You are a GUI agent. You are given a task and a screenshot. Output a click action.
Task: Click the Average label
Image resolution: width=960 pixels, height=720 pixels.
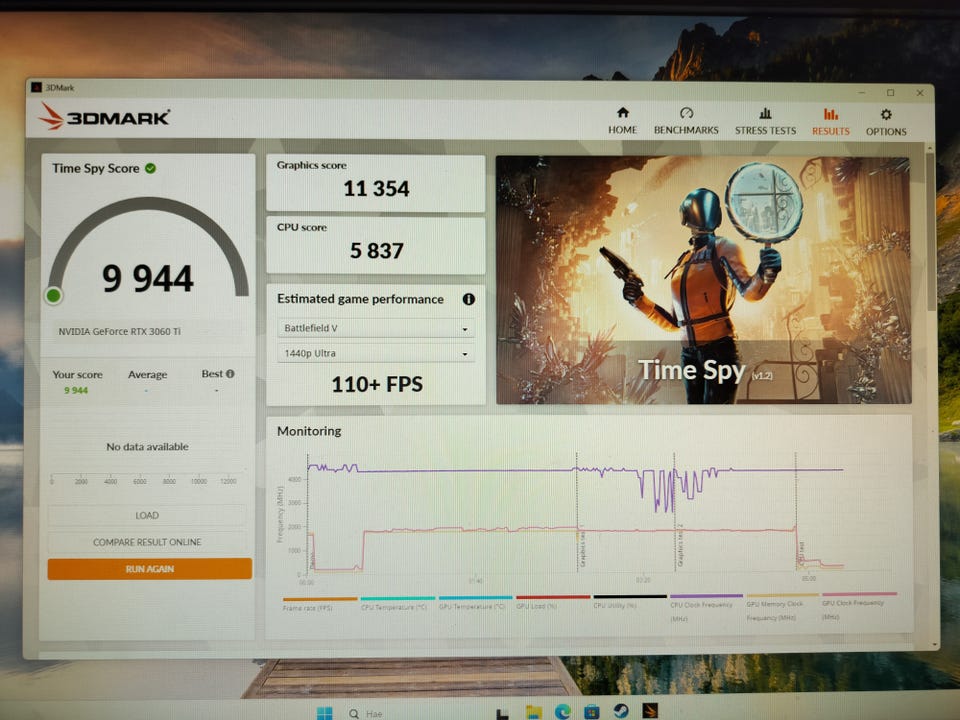[x=148, y=374]
